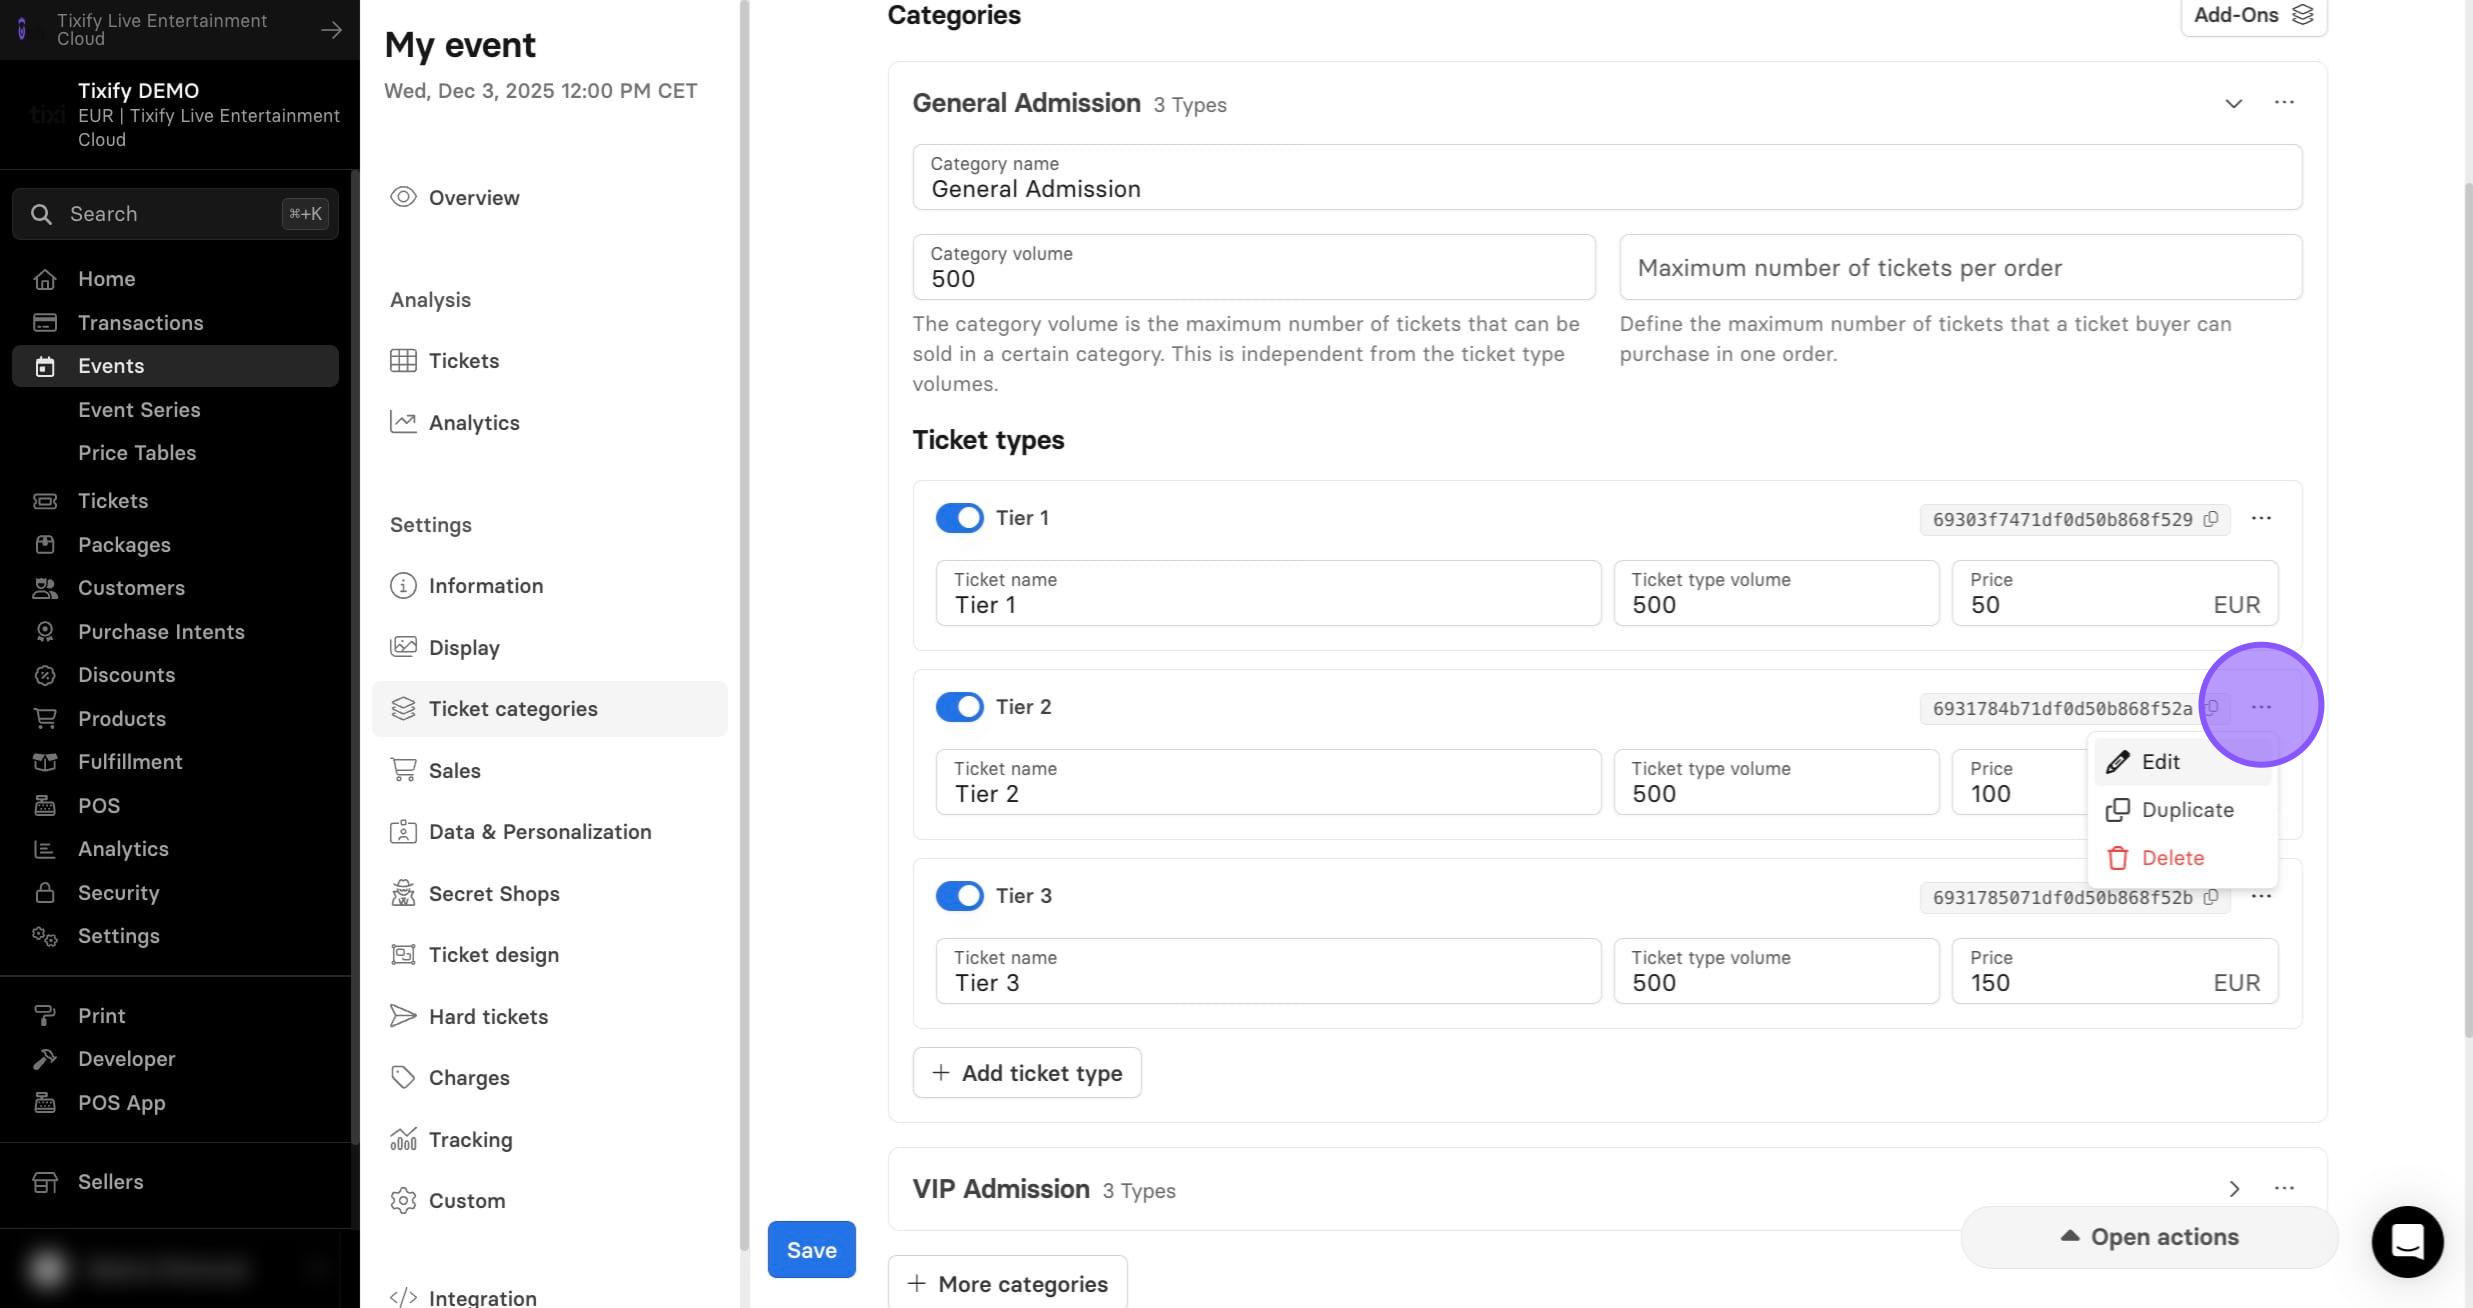This screenshot has height=1308, width=2473.
Task: Open the chat support widget
Action: click(x=2407, y=1241)
